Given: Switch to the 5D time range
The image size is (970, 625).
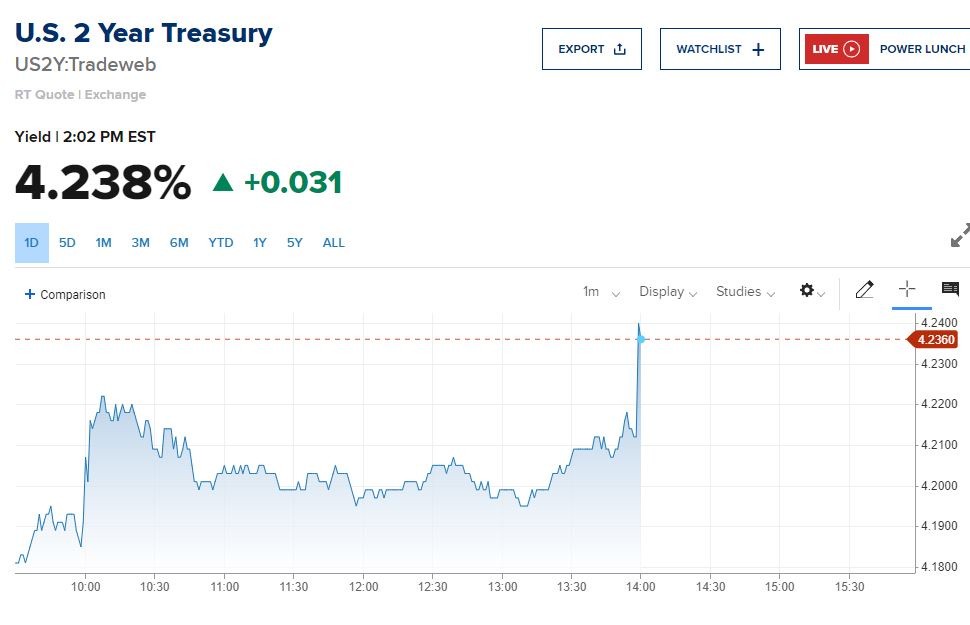Looking at the screenshot, I should (x=67, y=243).
